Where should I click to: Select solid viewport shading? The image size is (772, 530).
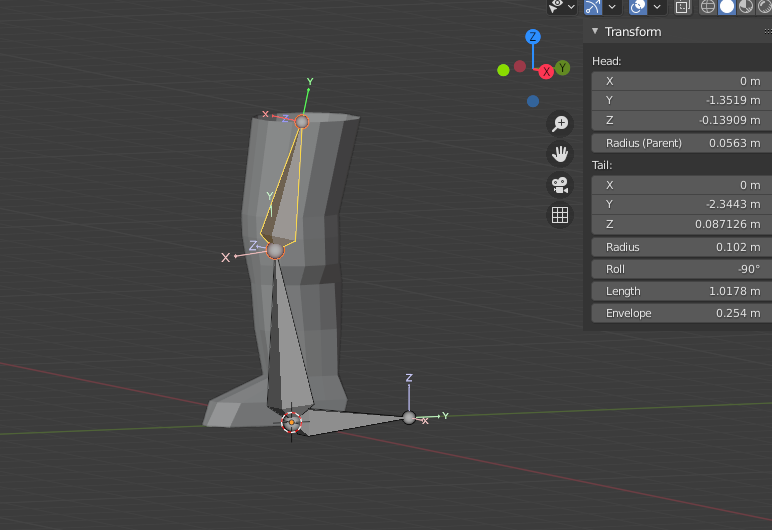[727, 6]
